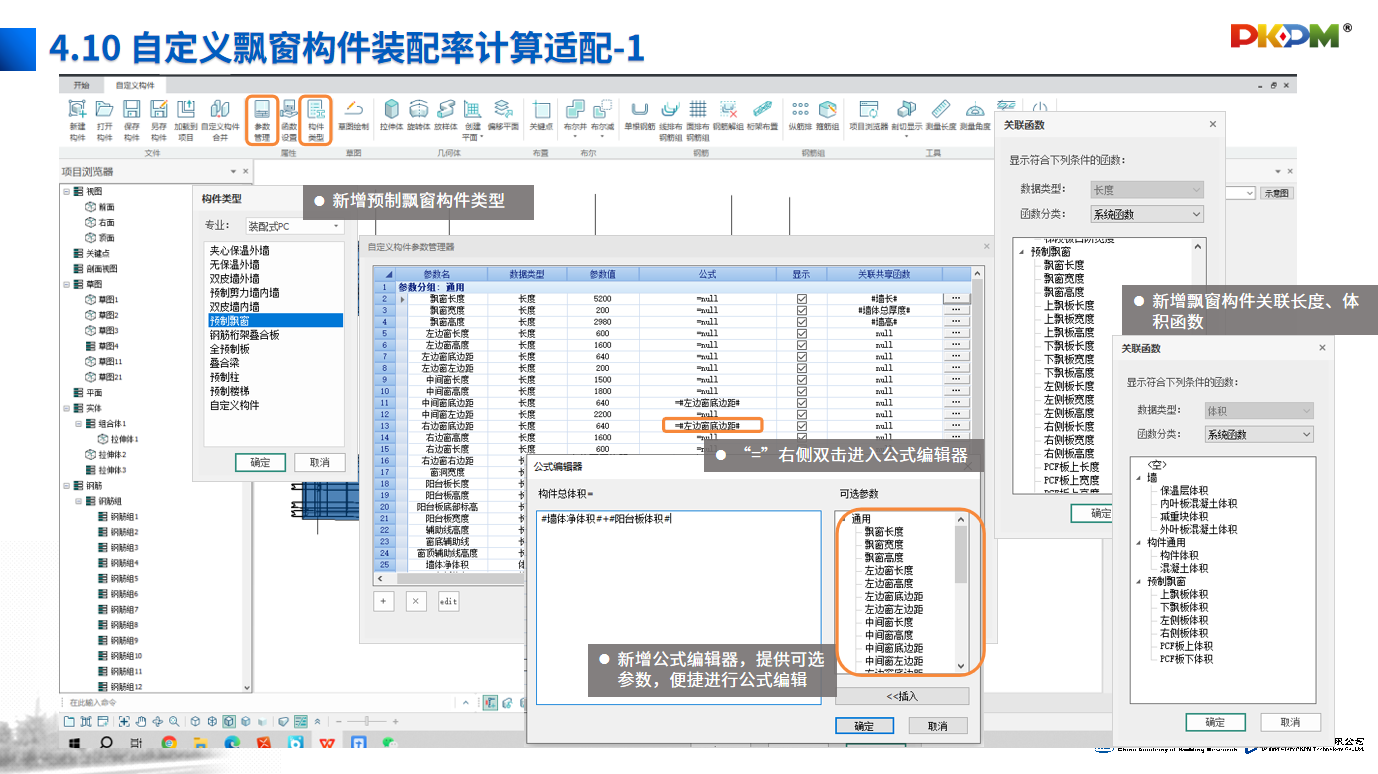The width and height of the screenshot is (1378, 774).
Task: Click 确定 in 构件类型 dialog
Action: [x=260, y=463]
